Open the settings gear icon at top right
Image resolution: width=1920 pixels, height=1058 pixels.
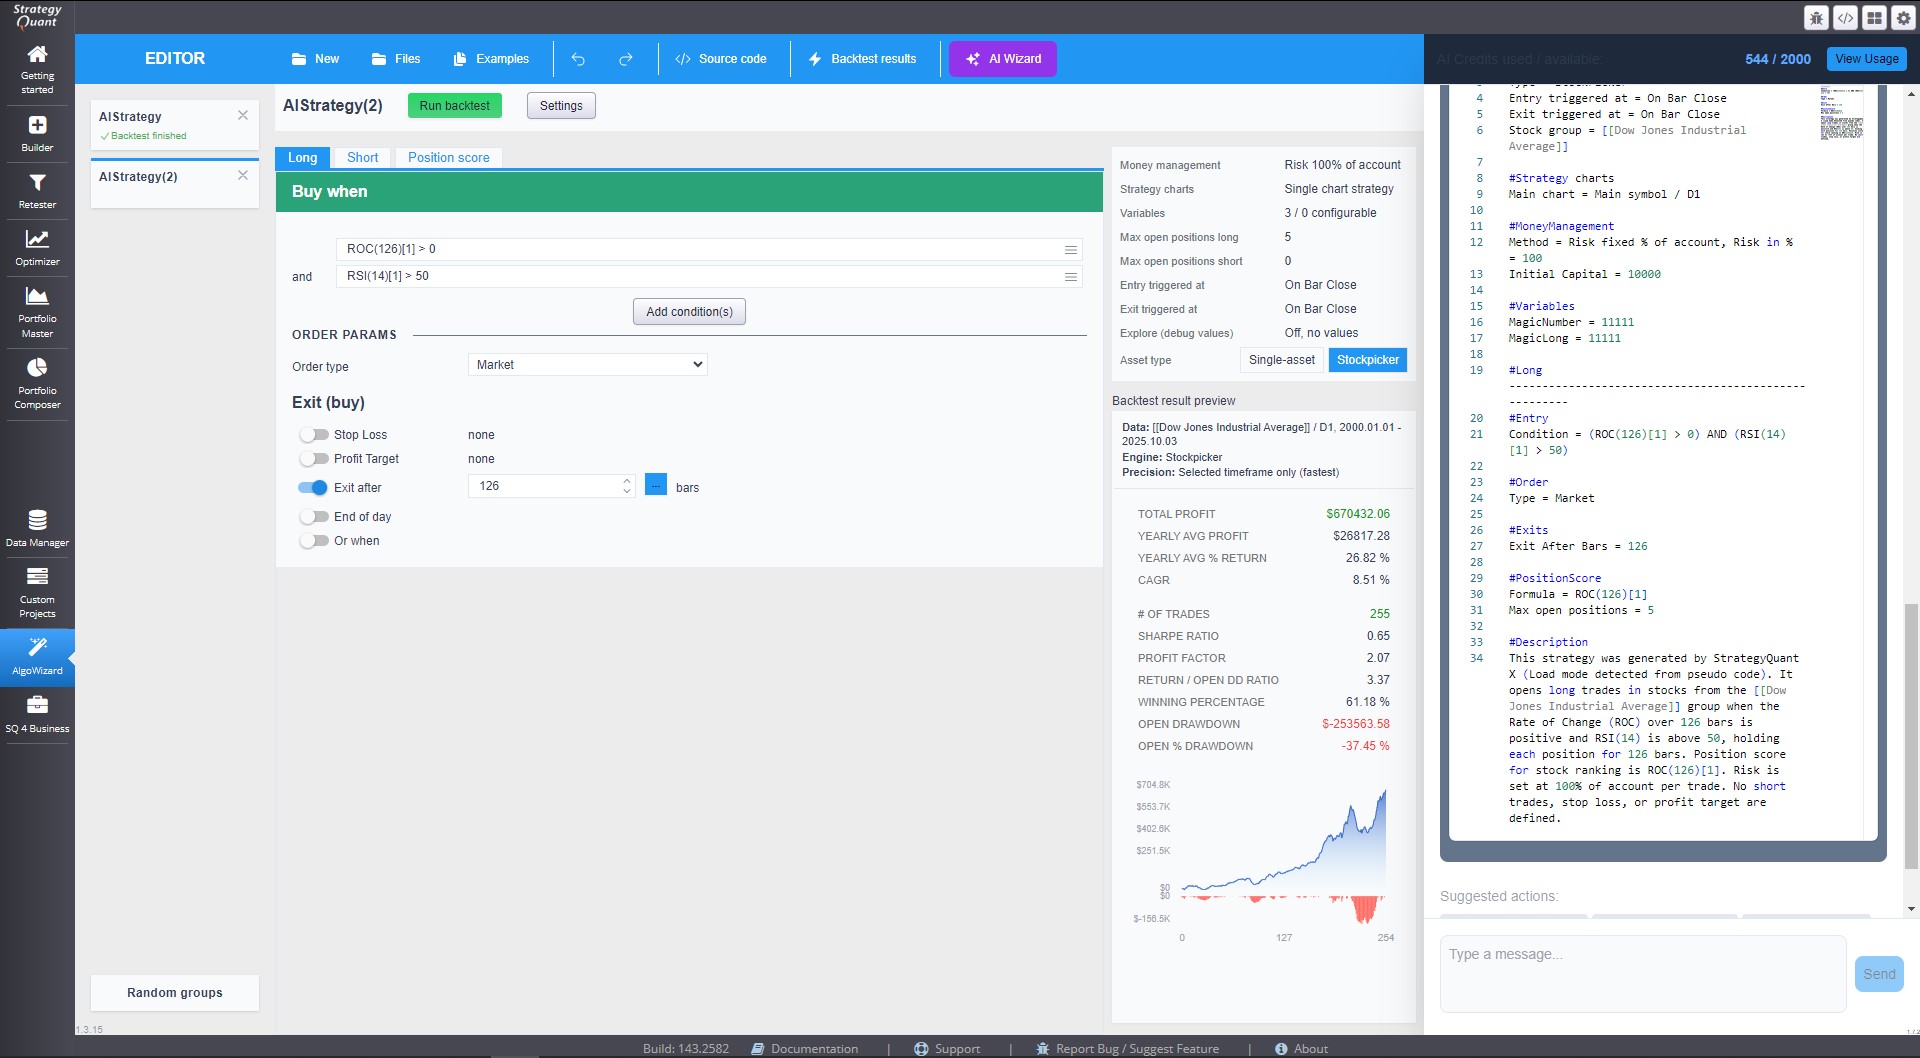coord(1902,17)
